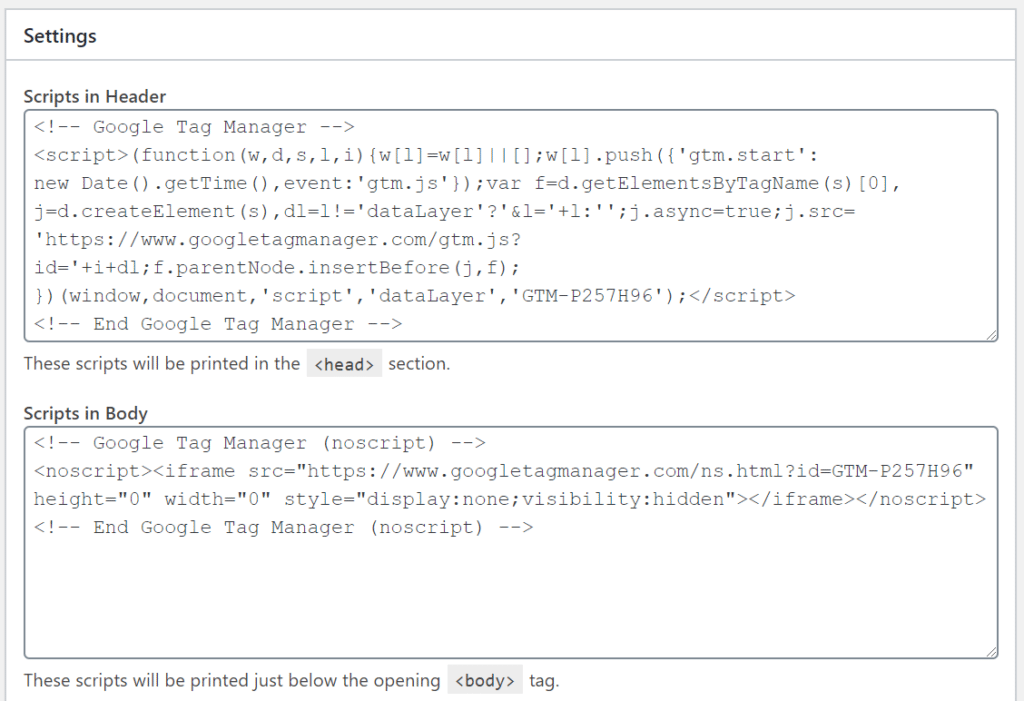The height and width of the screenshot is (701, 1024).
Task: Click the Scripts in Header label
Action: 94,97
